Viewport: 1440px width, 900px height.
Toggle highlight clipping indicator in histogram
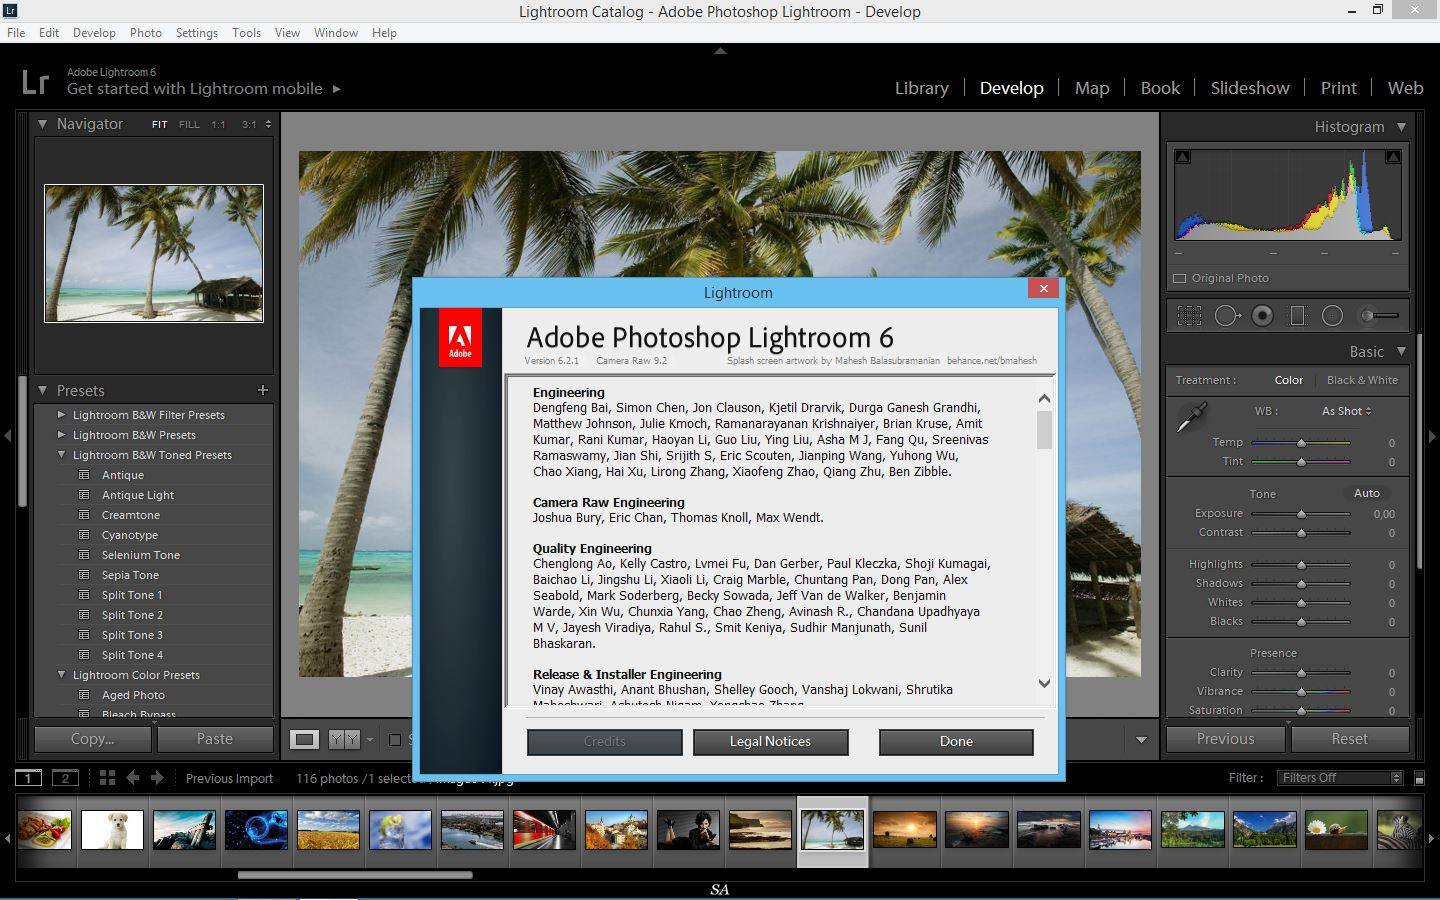click(1392, 157)
